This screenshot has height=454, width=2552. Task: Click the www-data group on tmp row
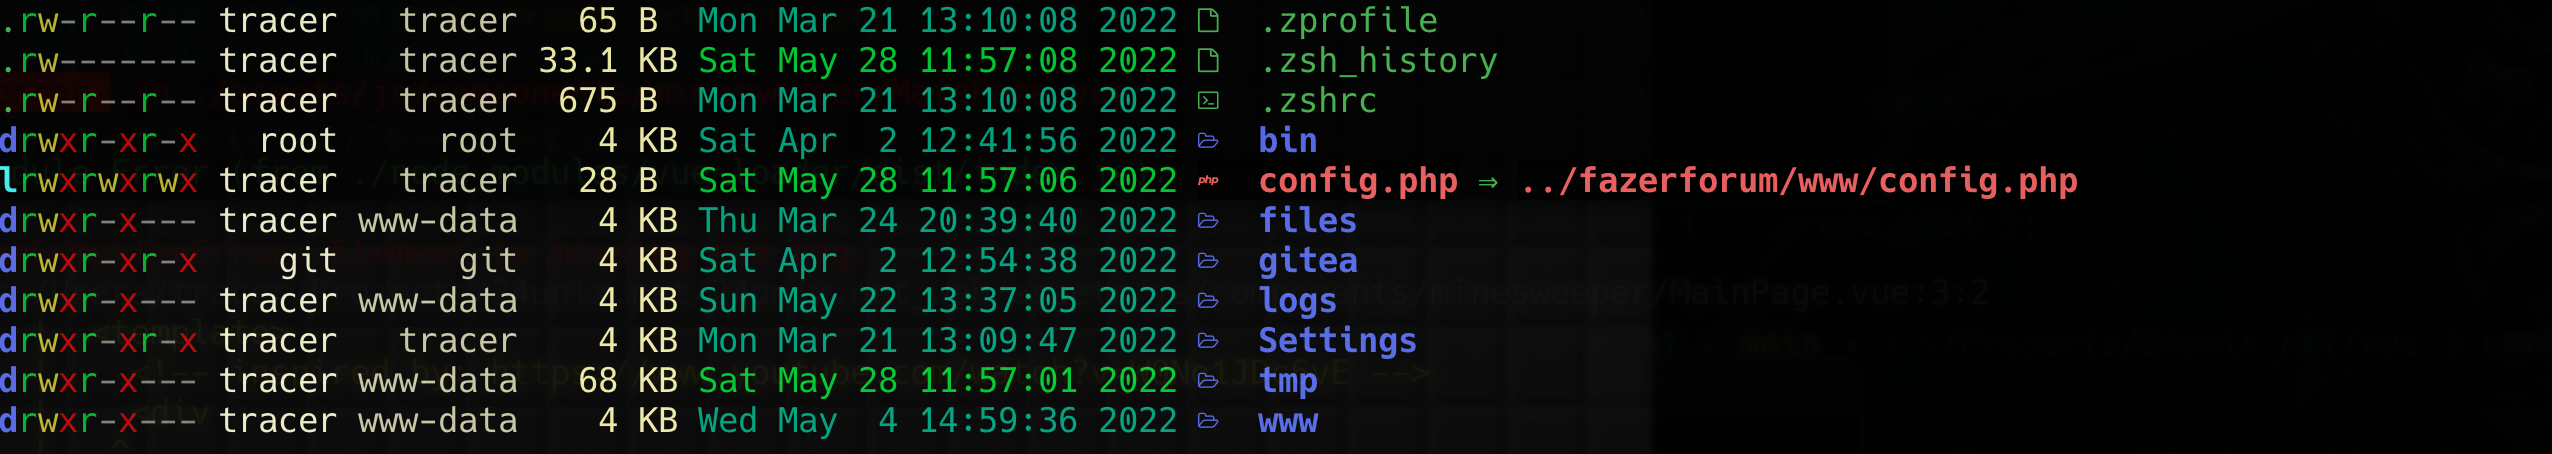(438, 380)
